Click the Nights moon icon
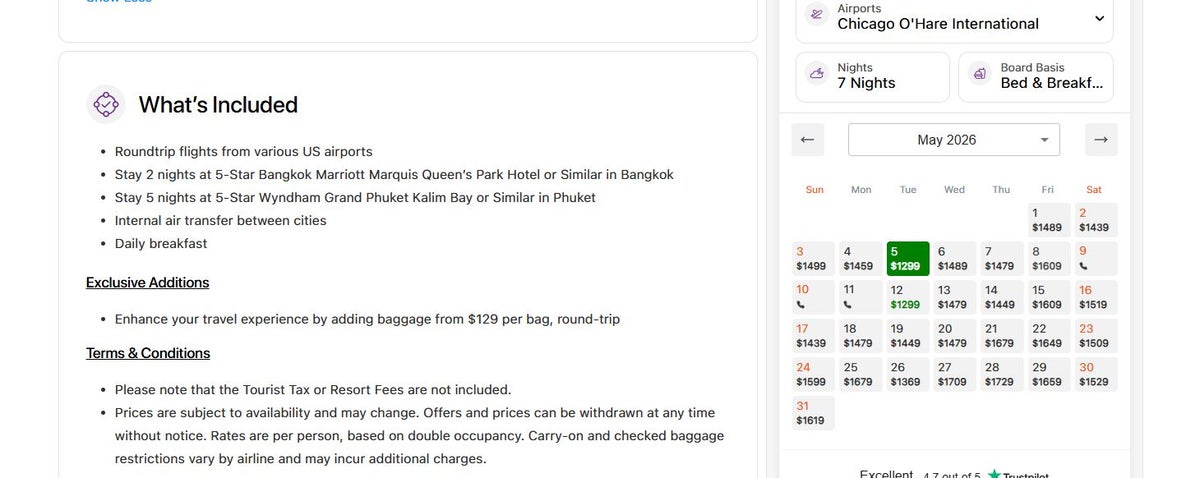The height and width of the screenshot is (478, 1200). coord(817,75)
